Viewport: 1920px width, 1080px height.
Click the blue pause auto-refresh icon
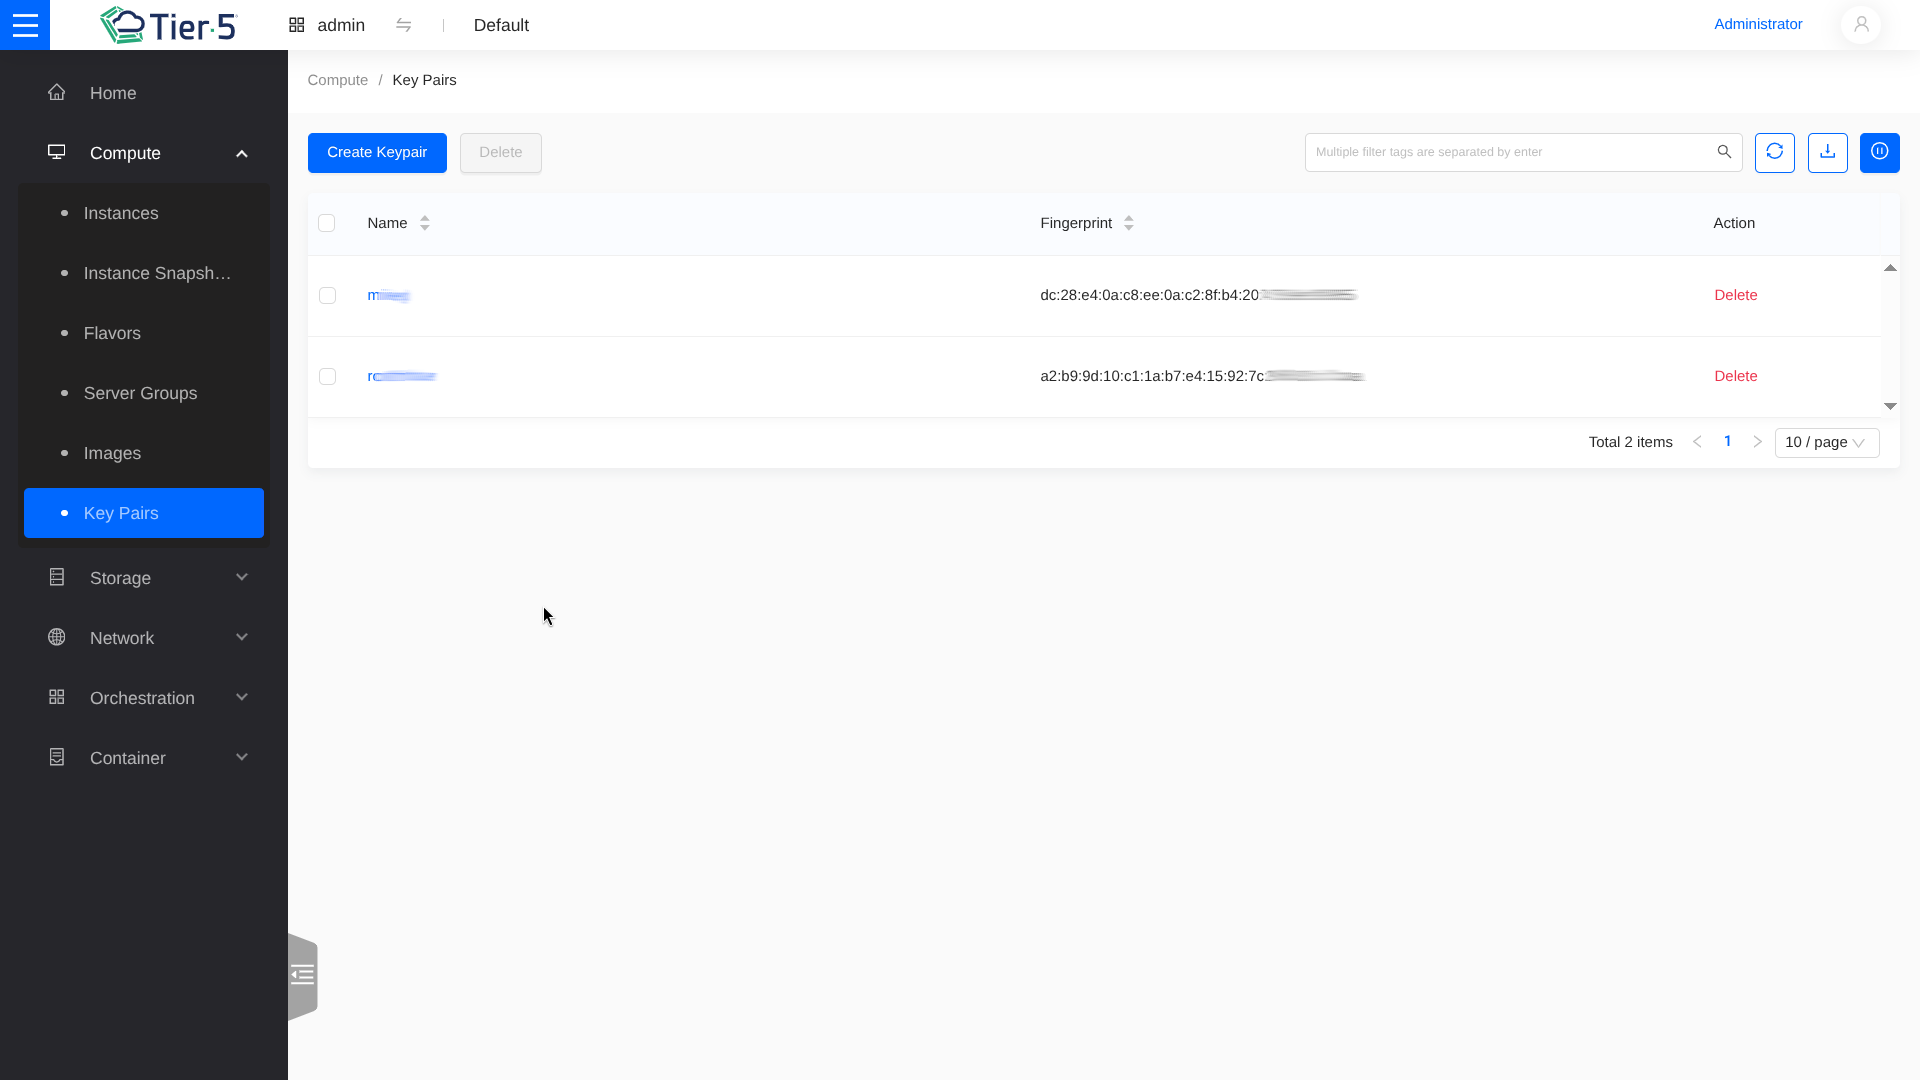[1879, 152]
